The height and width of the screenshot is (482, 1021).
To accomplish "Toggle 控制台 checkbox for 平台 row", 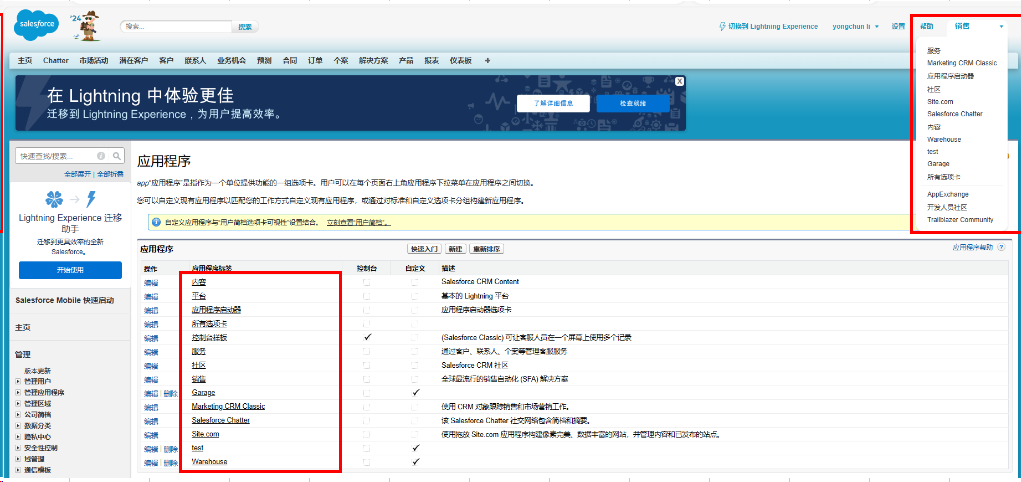I will click(367, 296).
